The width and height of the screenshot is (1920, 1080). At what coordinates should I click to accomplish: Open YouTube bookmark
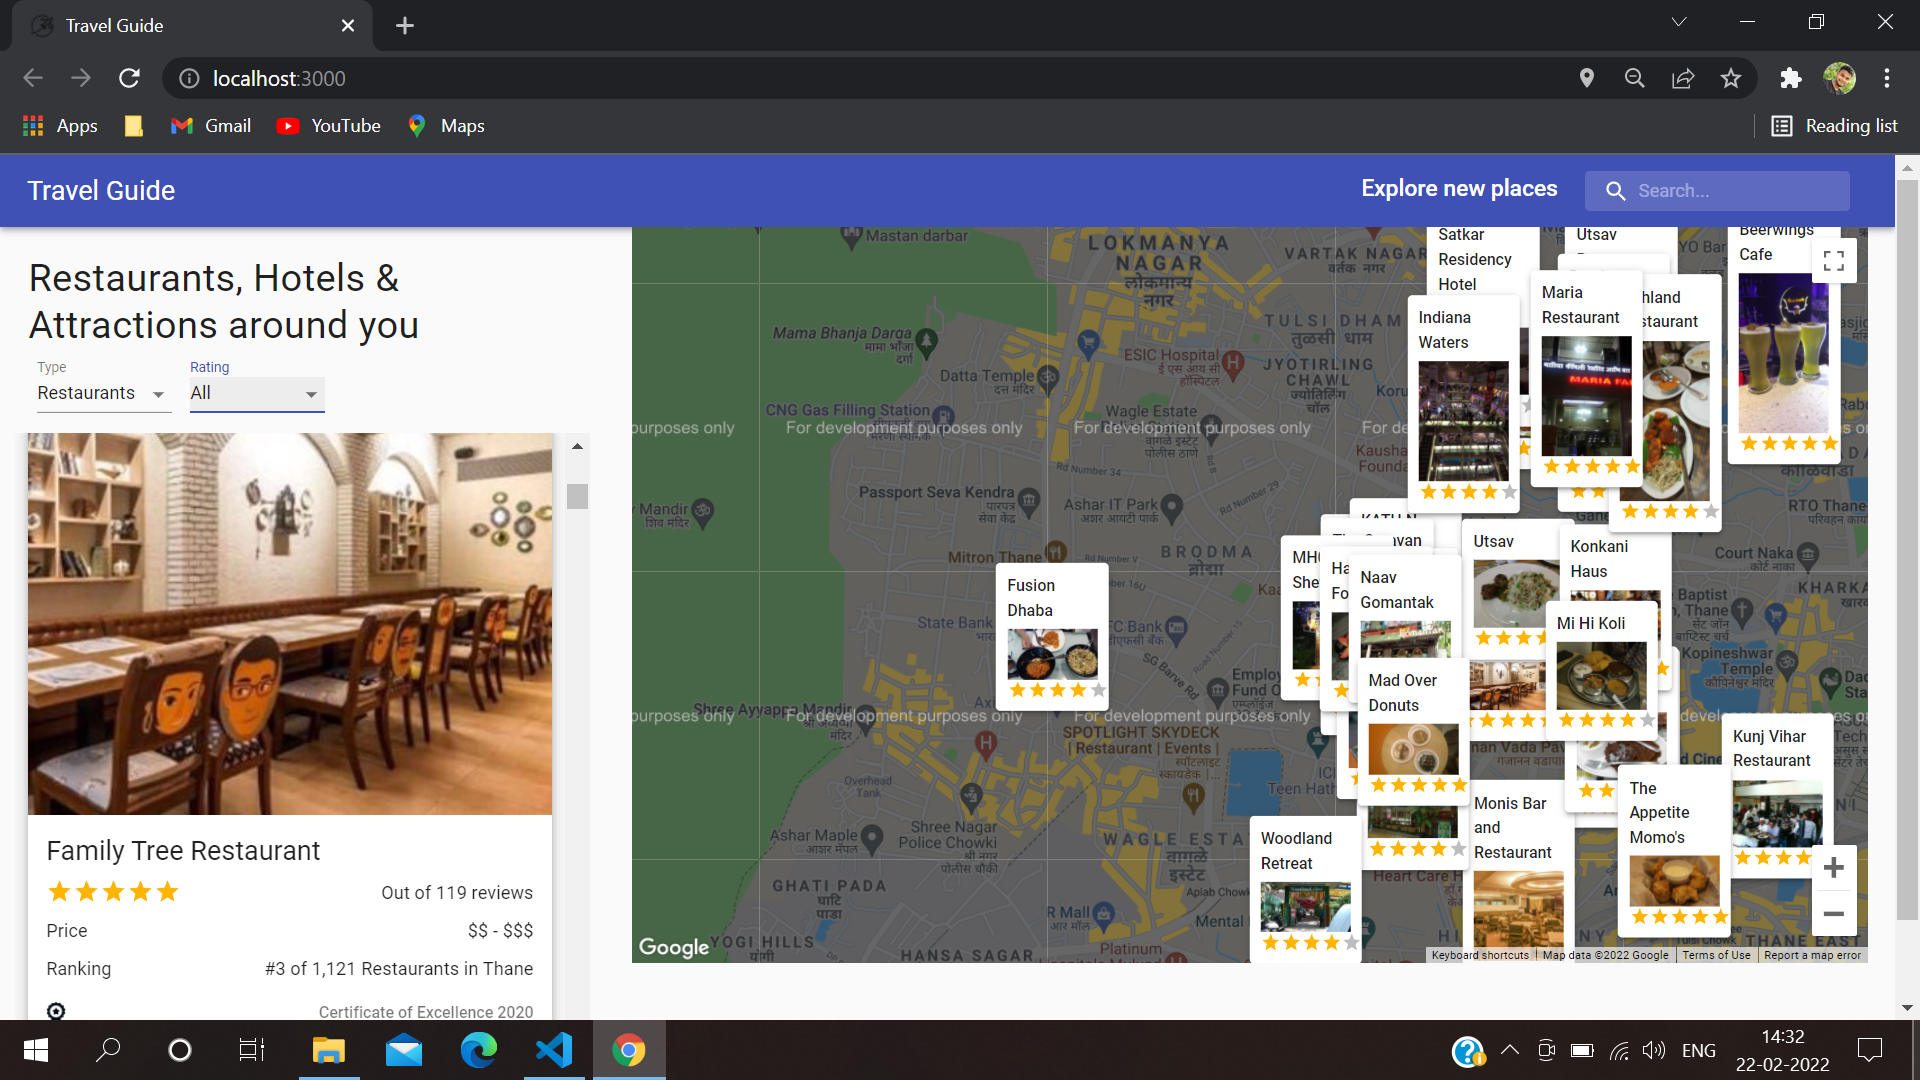pos(329,126)
